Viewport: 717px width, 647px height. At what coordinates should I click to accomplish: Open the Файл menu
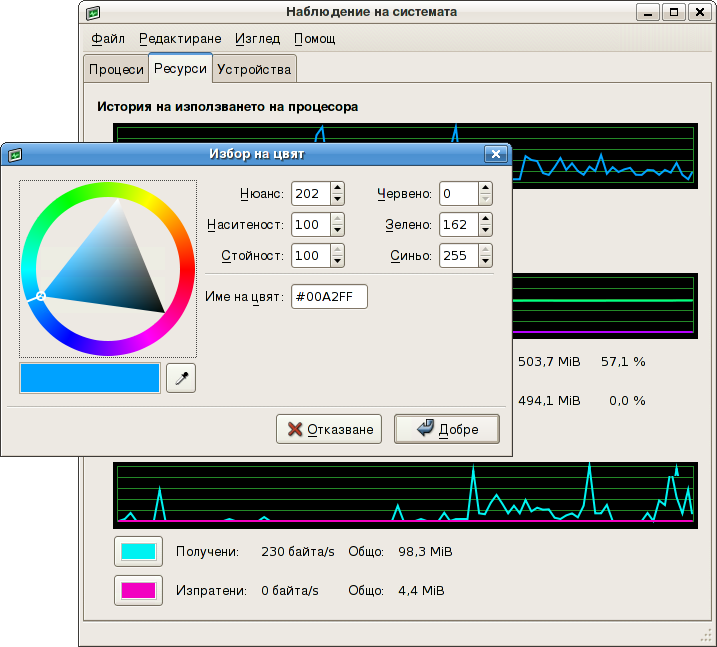click(107, 39)
